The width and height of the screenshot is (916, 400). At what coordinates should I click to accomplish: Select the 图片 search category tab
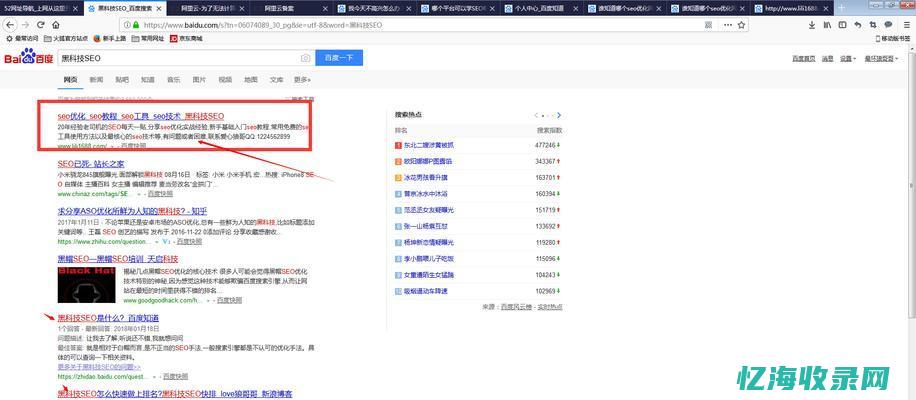[199, 79]
